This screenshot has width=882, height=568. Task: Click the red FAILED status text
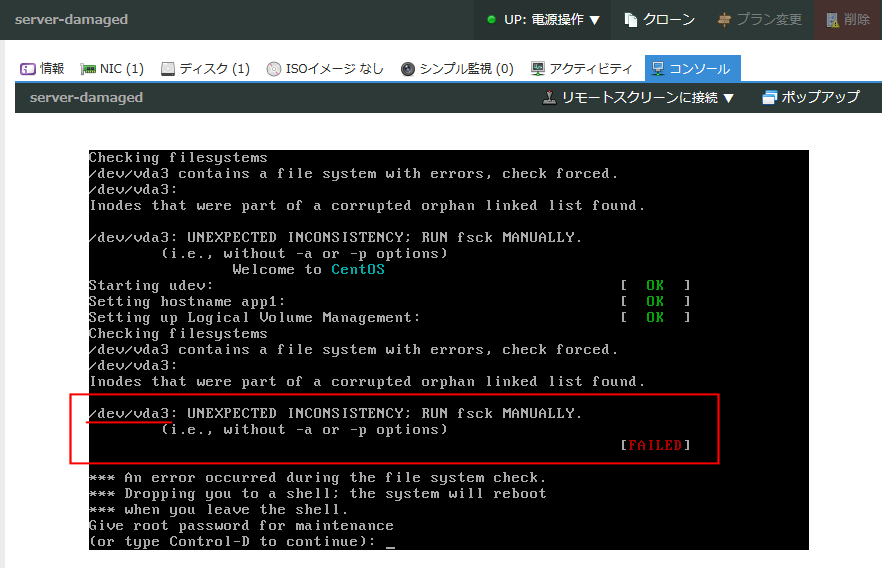click(x=655, y=445)
